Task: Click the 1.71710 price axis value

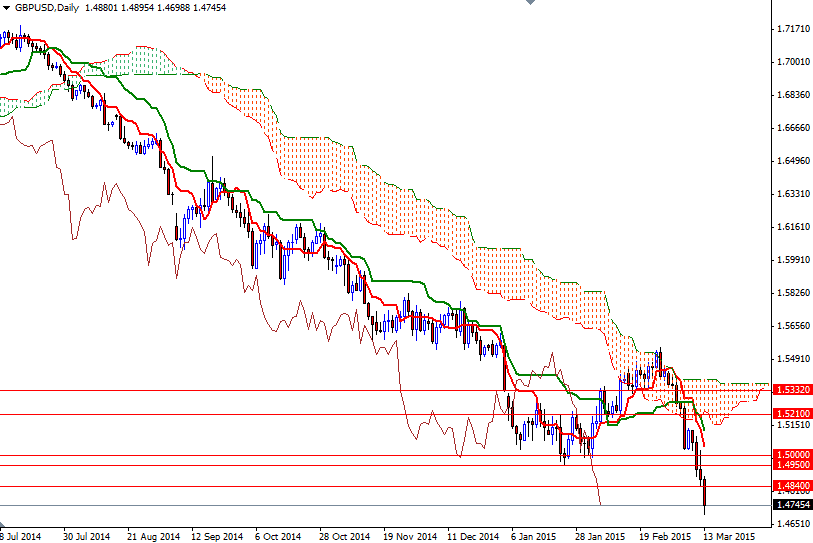Action: (793, 29)
